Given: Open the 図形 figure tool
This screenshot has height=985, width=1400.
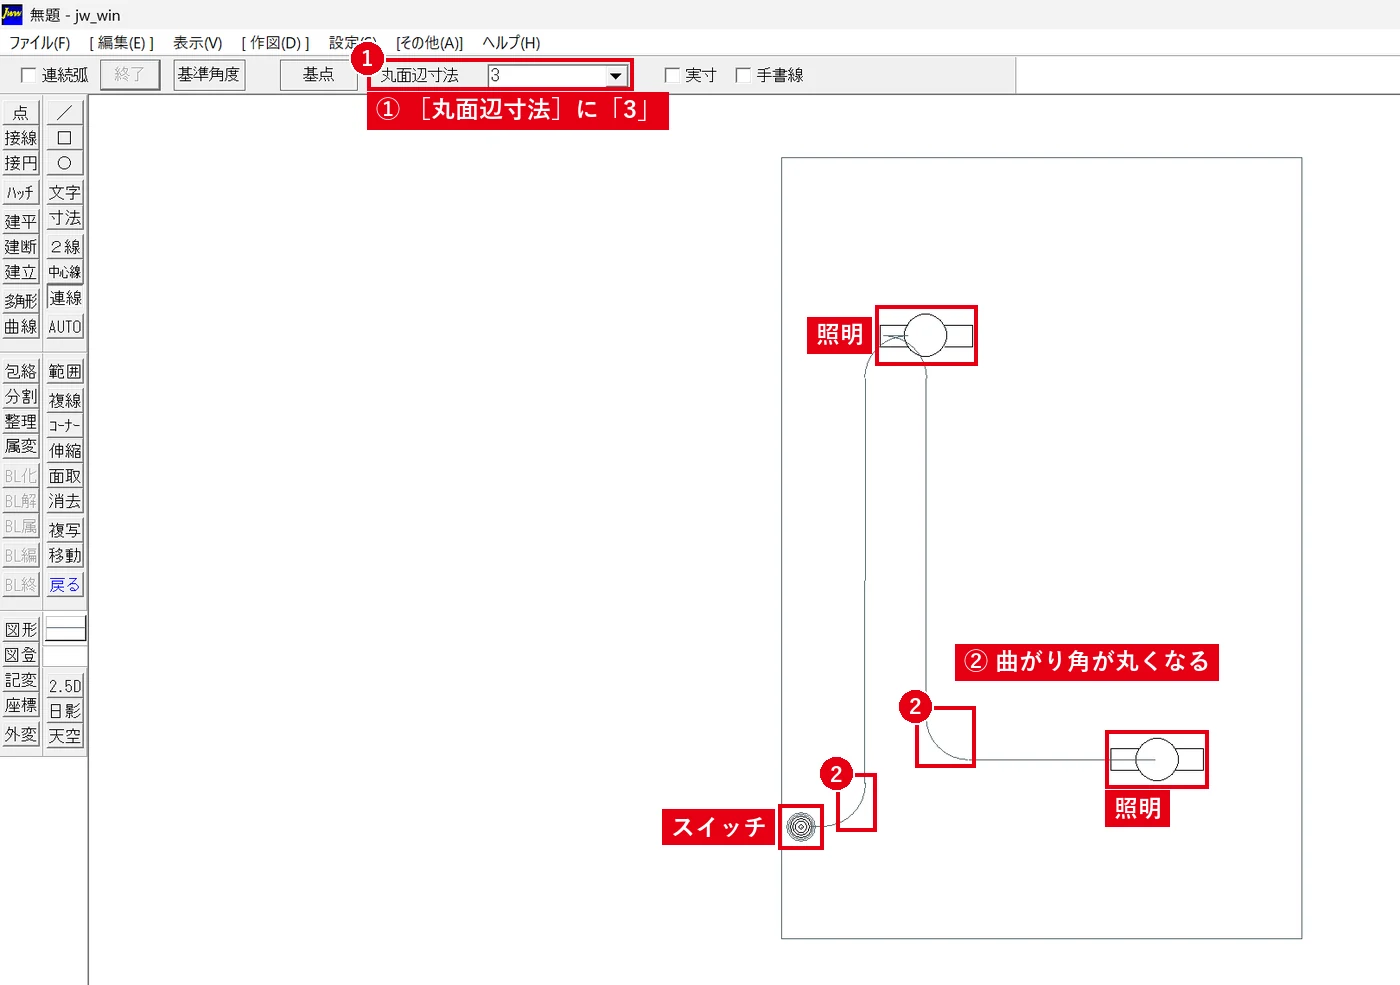Looking at the screenshot, I should point(21,629).
